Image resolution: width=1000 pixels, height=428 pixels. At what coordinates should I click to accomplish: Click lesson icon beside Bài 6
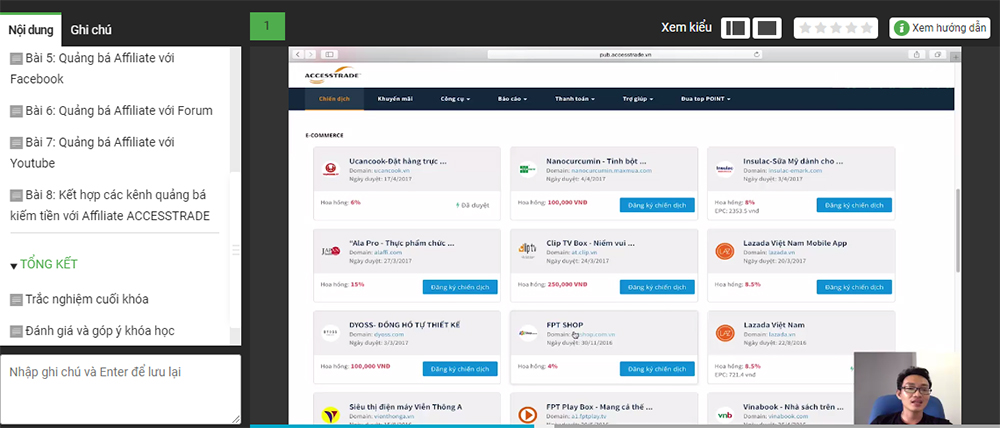point(17,111)
